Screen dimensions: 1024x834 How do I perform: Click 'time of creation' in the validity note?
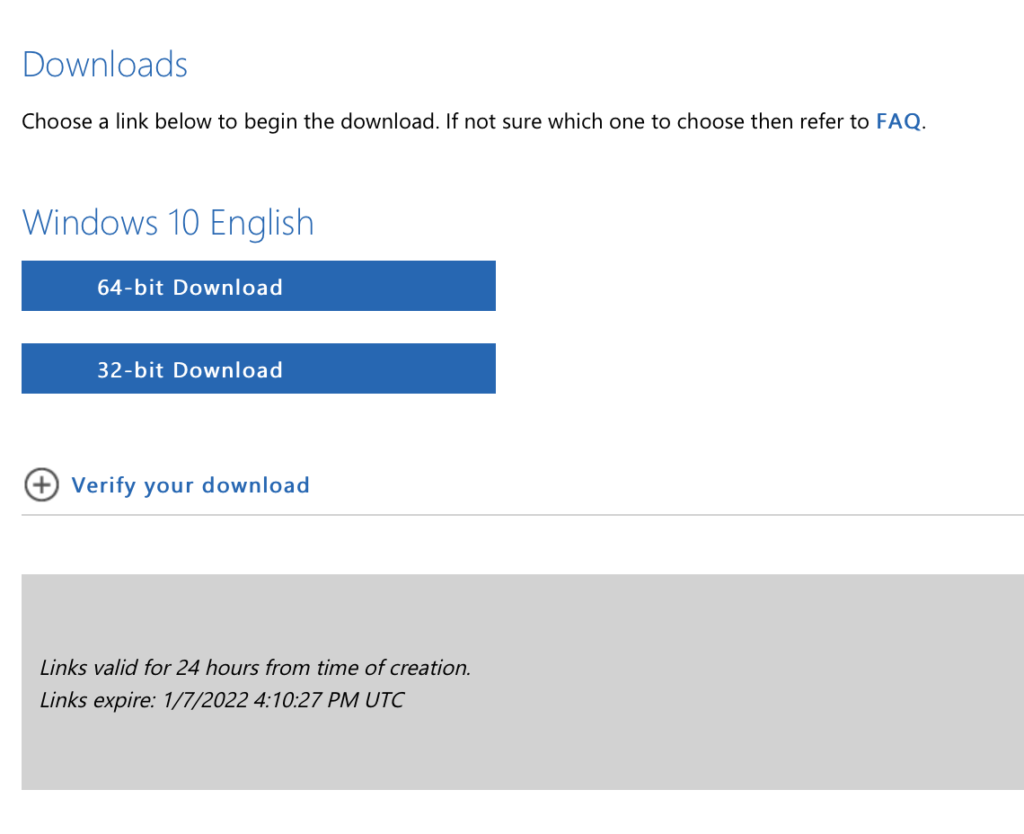tap(393, 667)
